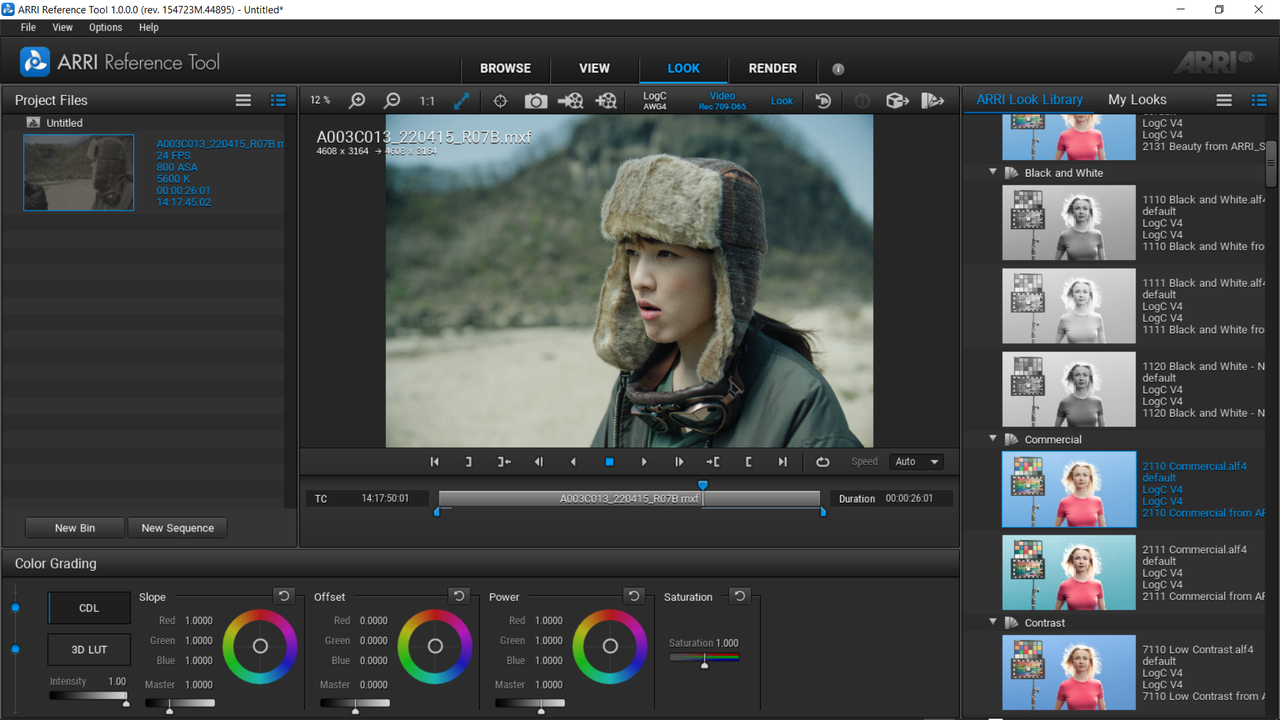Capture a still with the camera icon
Screen dimensions: 1280x720
(536, 100)
